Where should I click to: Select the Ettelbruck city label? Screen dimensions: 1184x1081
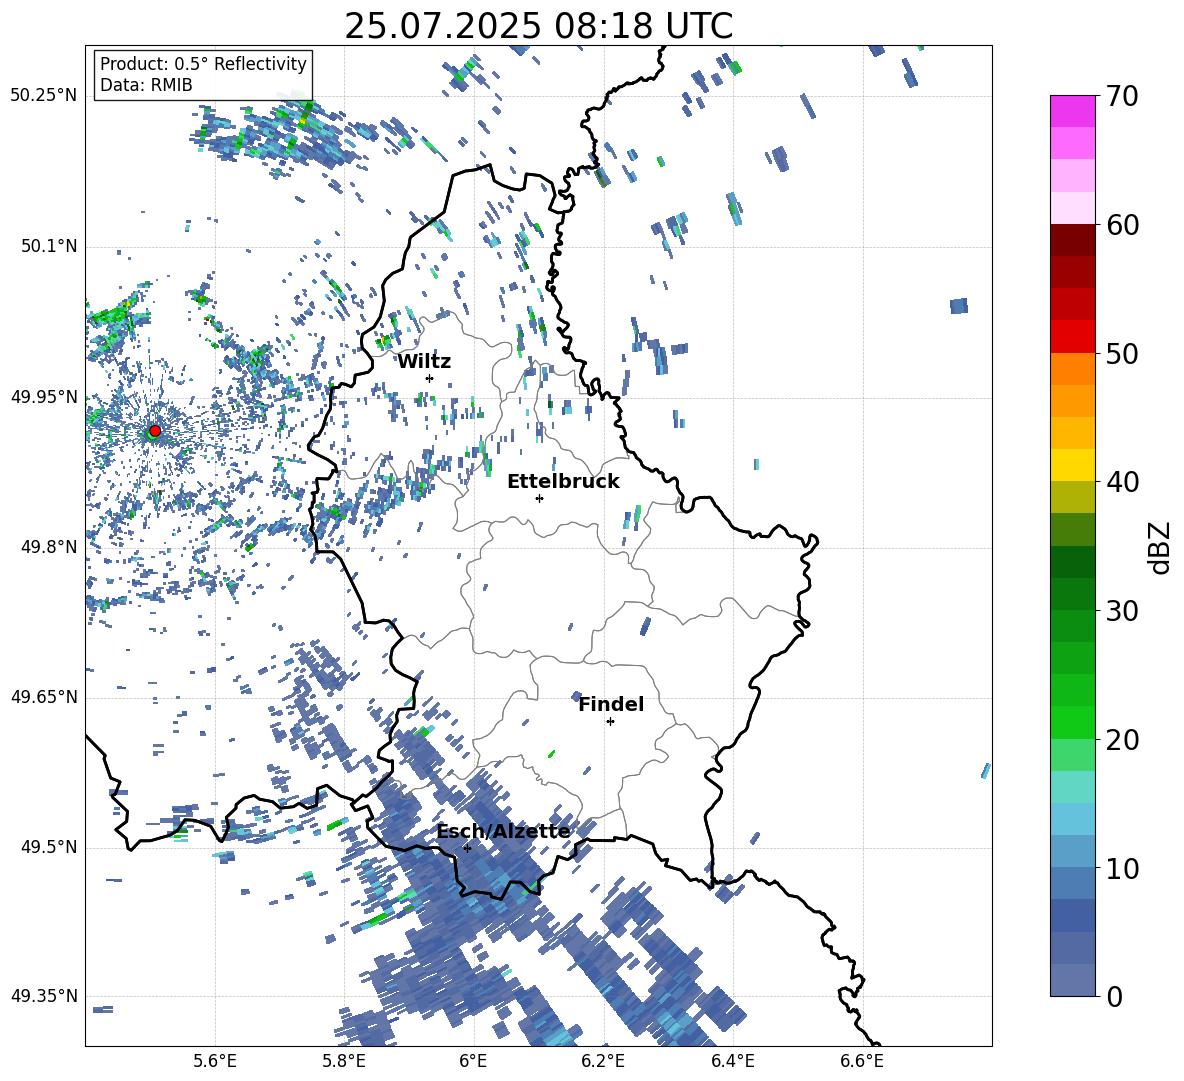click(x=563, y=482)
